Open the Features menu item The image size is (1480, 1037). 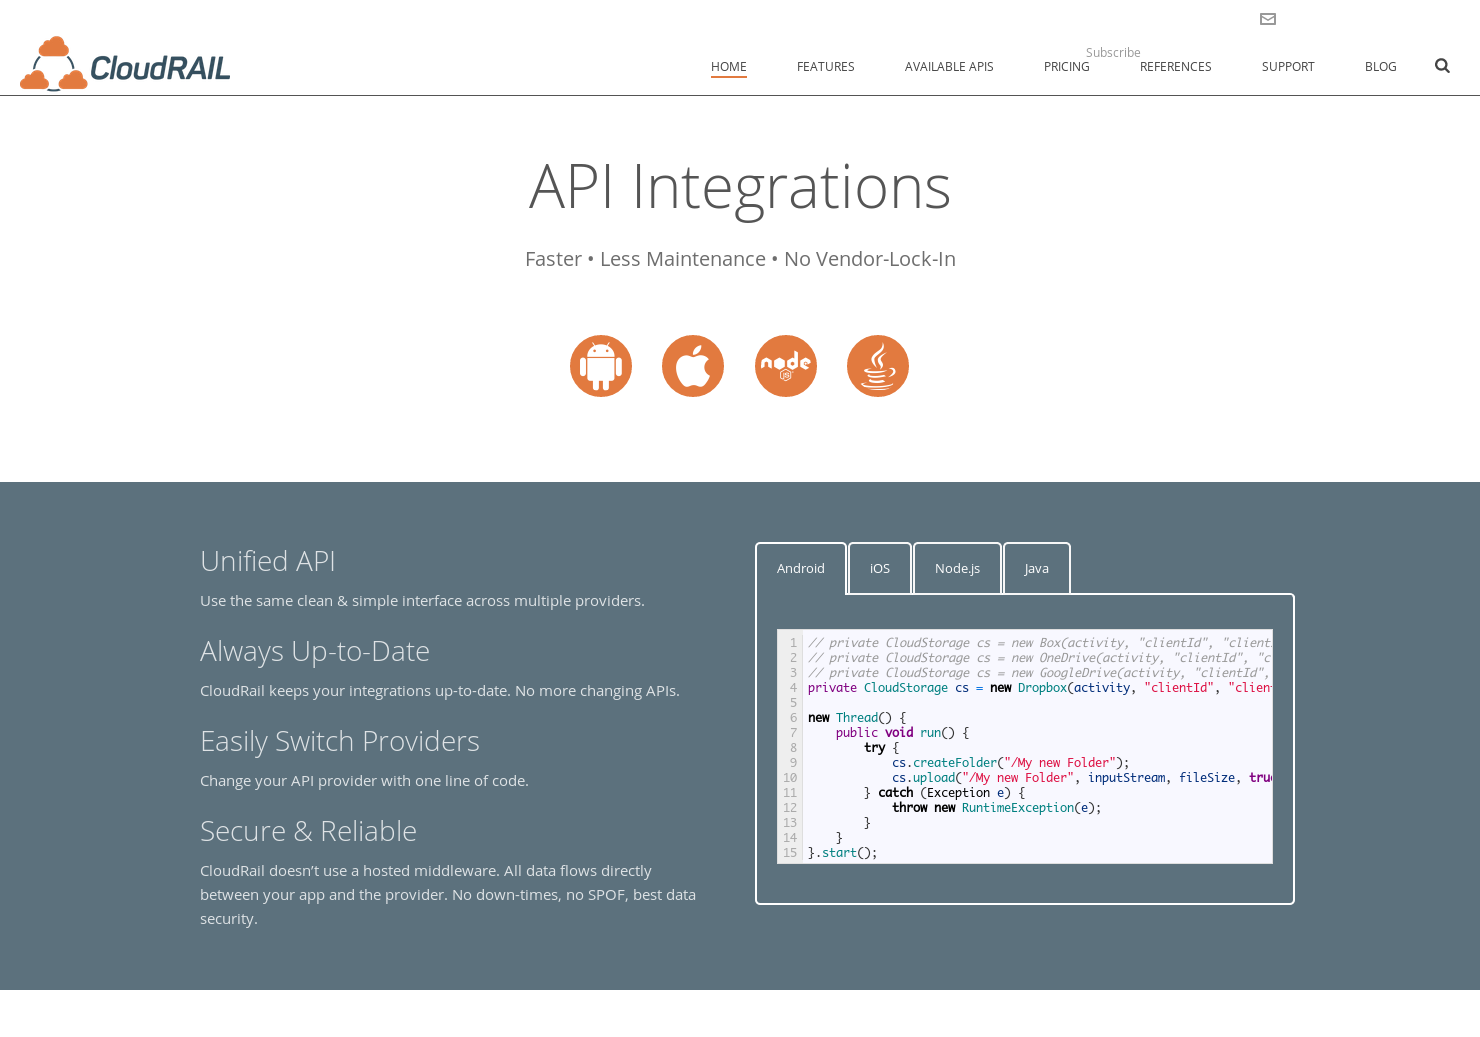tap(826, 67)
